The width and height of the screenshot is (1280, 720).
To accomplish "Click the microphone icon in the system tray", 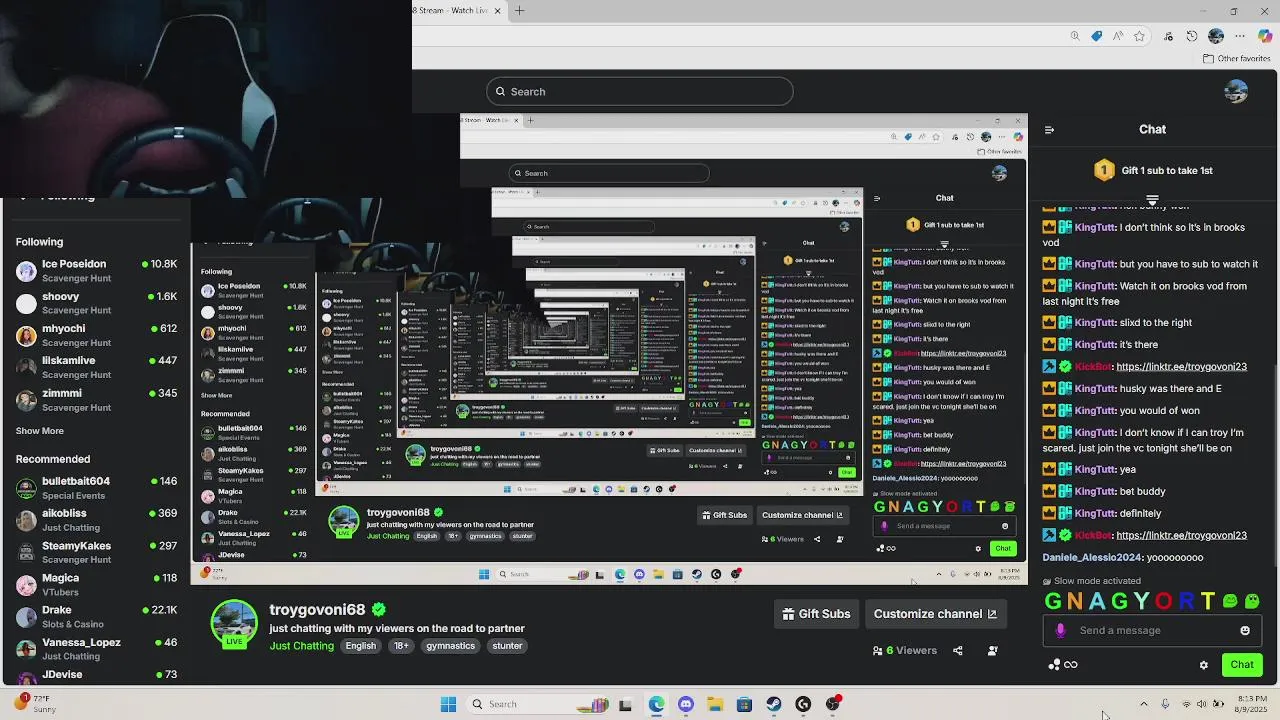I will (x=1165, y=704).
